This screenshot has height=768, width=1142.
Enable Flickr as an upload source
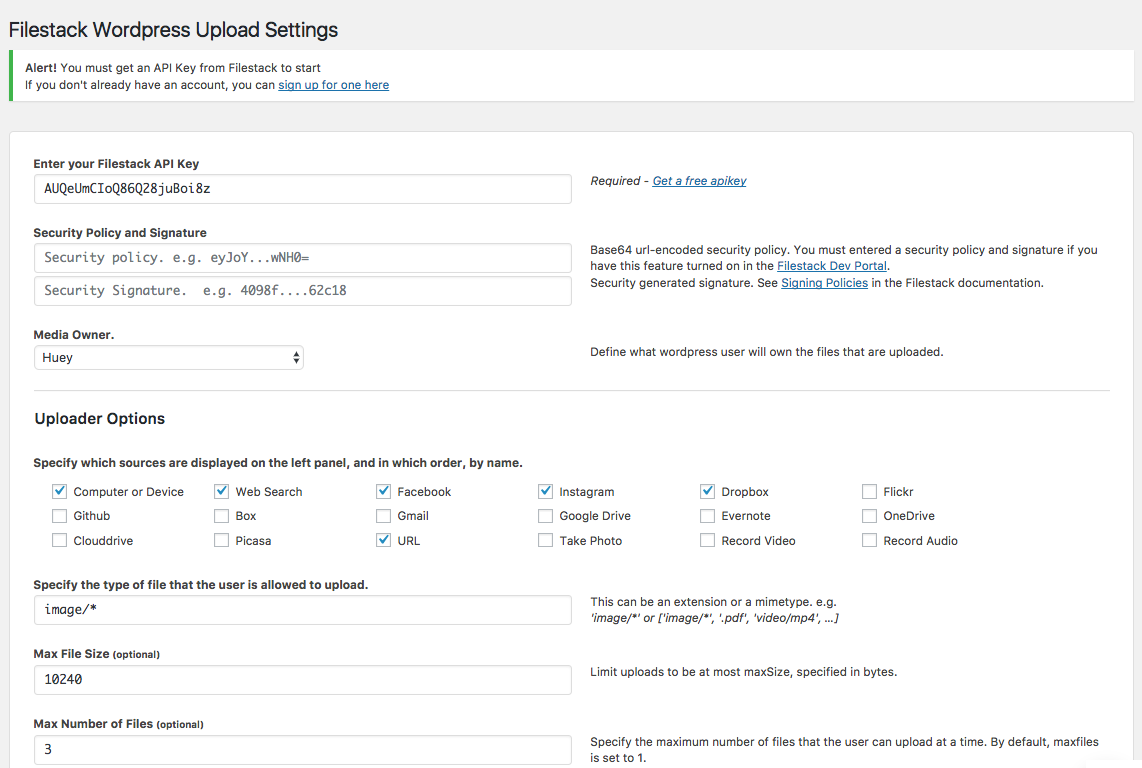click(869, 491)
